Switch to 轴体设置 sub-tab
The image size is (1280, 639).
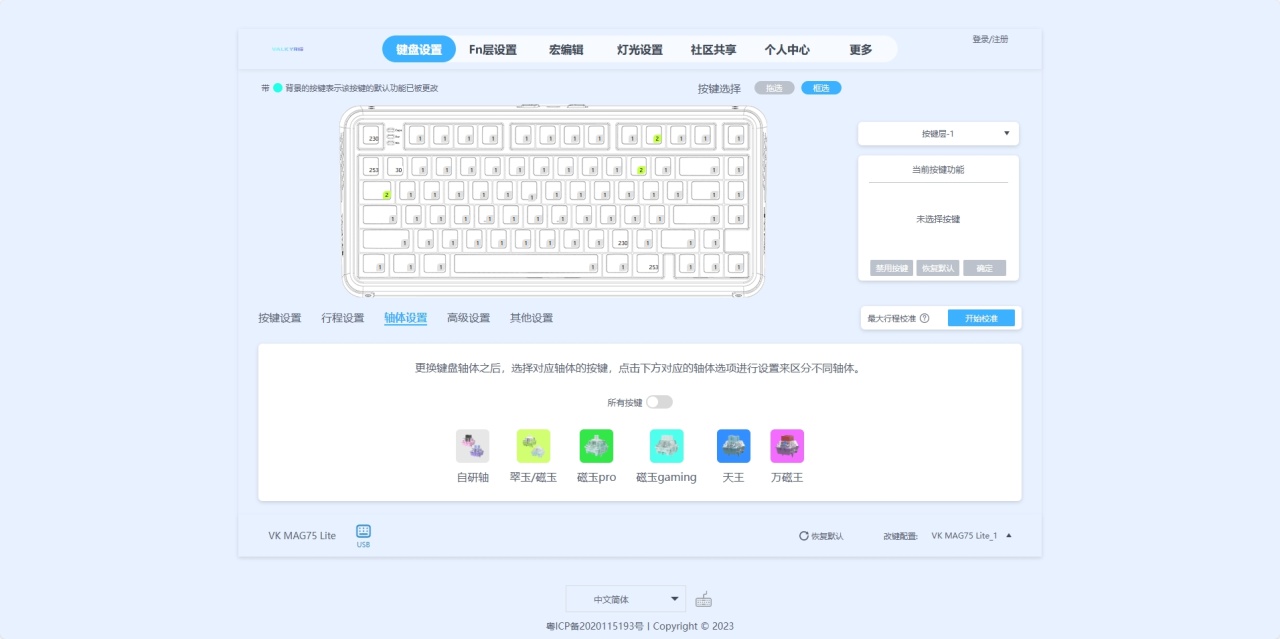pos(406,318)
